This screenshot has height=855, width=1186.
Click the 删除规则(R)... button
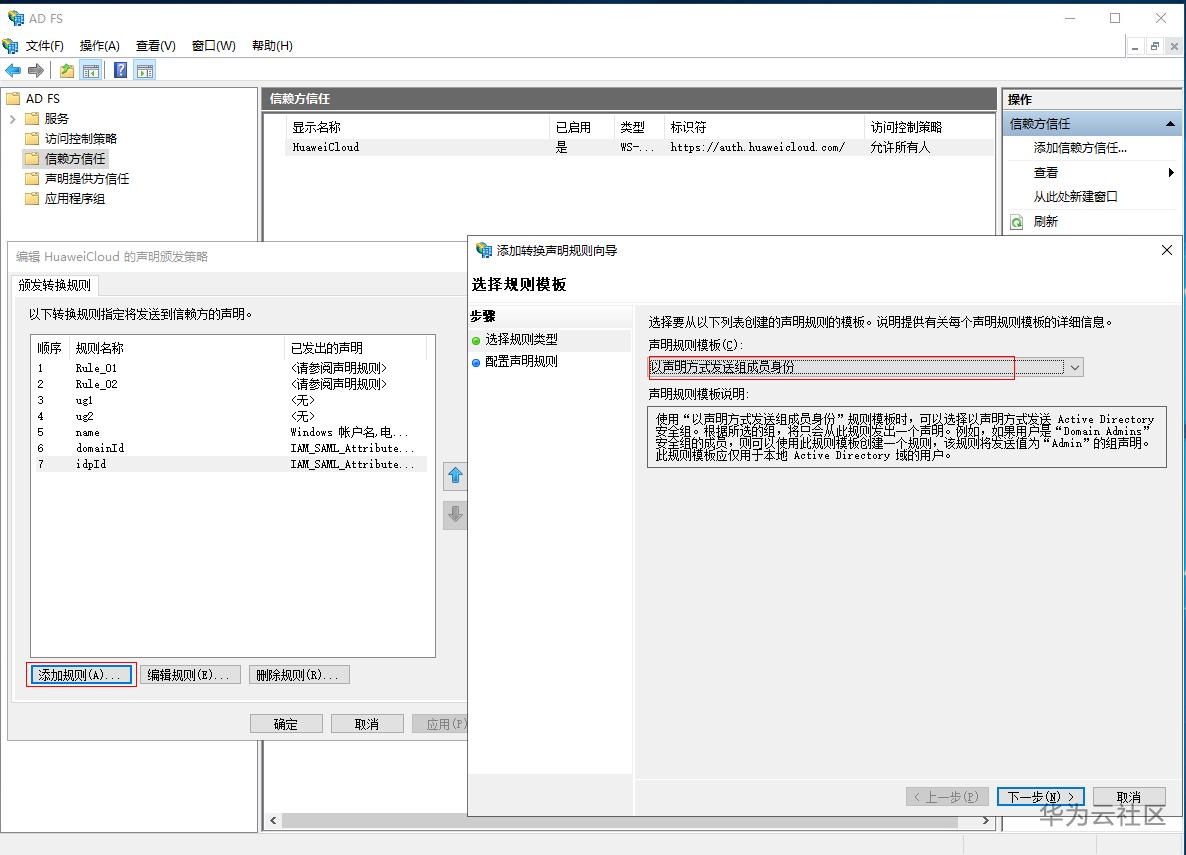click(299, 675)
